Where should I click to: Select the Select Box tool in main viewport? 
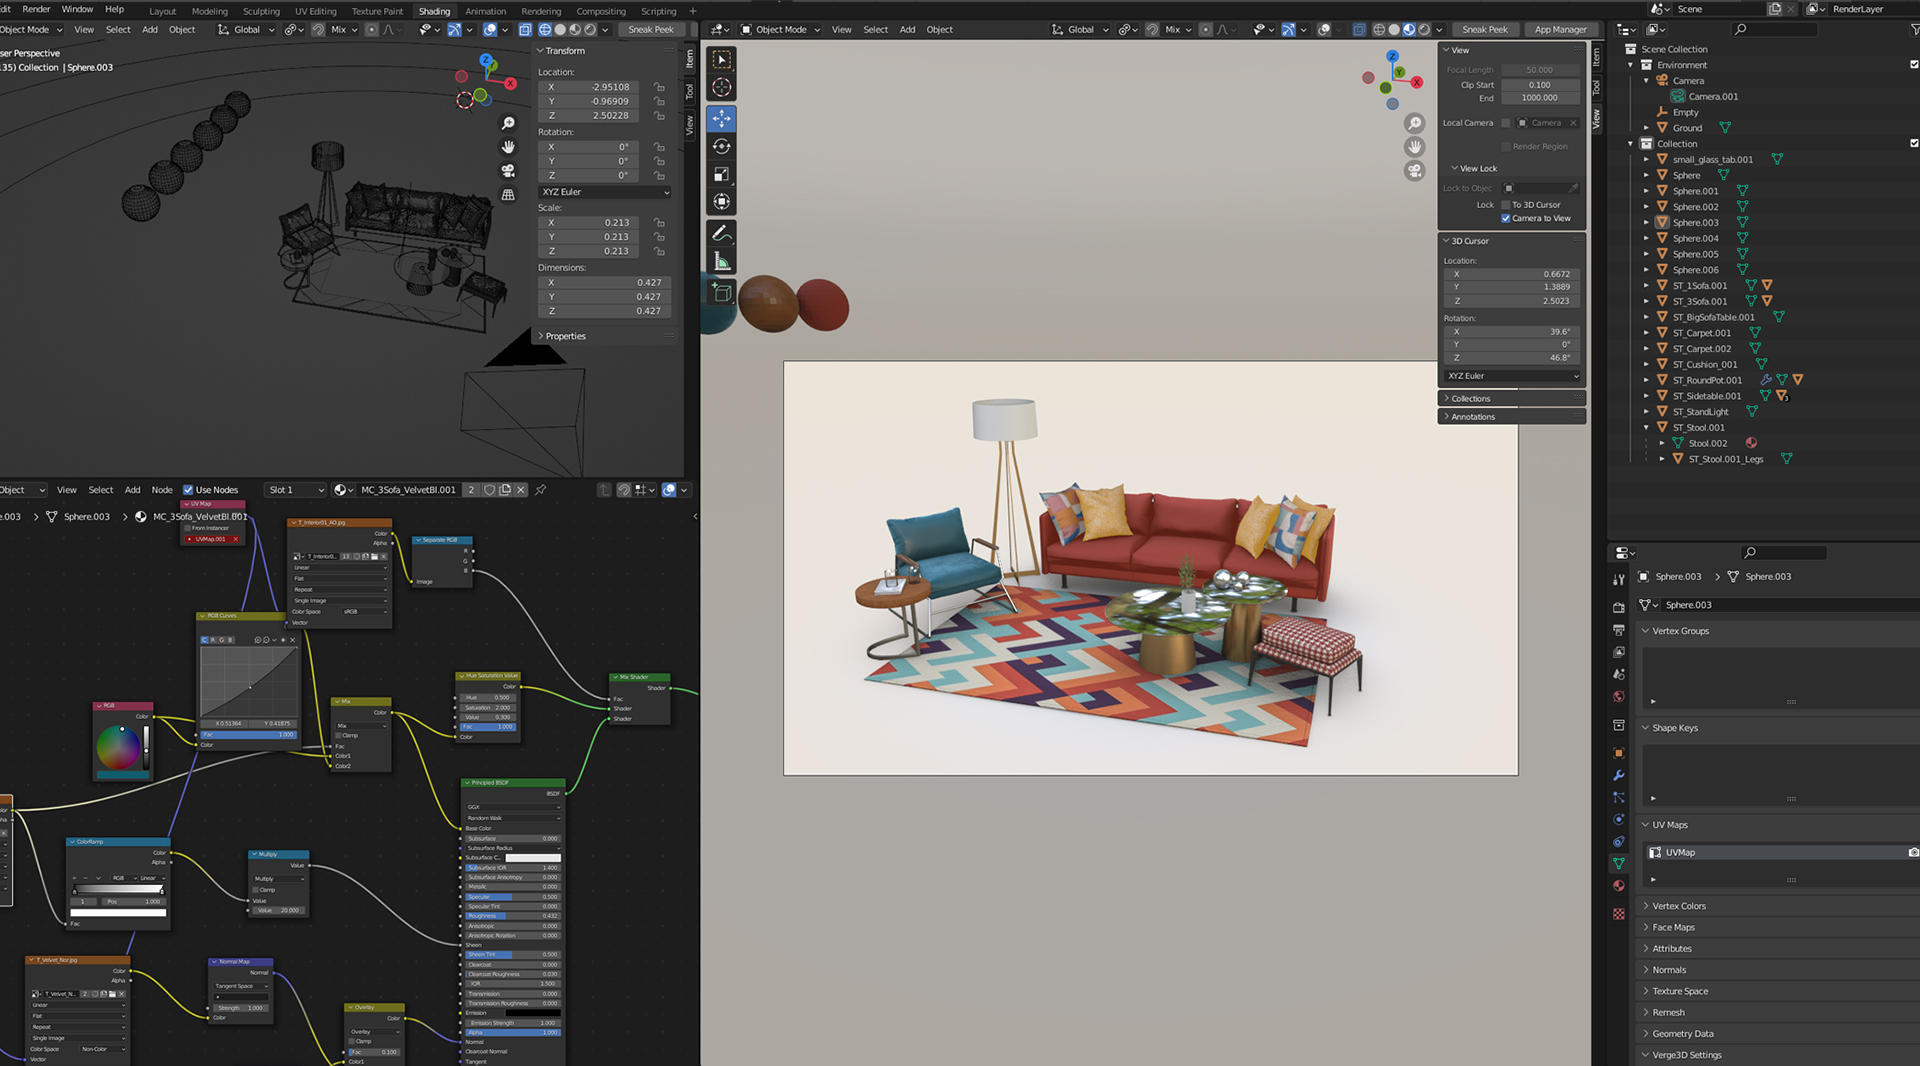[721, 60]
